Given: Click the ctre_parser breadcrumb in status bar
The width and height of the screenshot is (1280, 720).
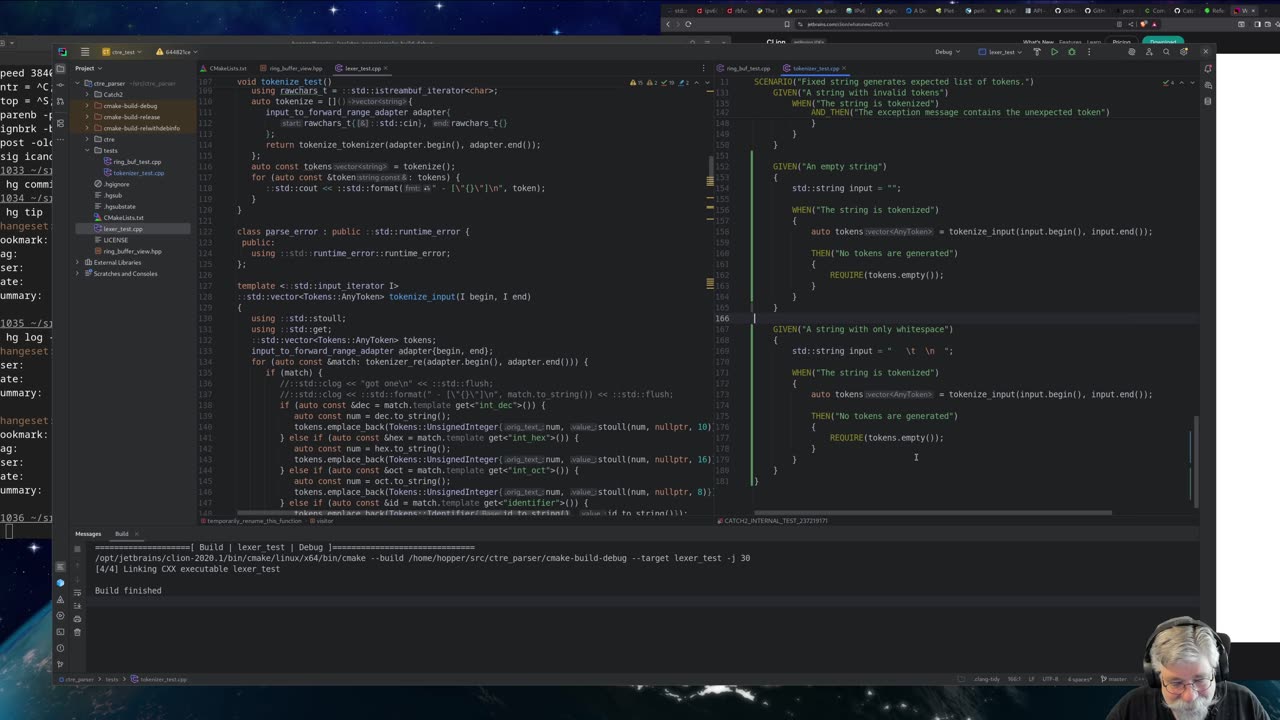Looking at the screenshot, I should 76,679.
